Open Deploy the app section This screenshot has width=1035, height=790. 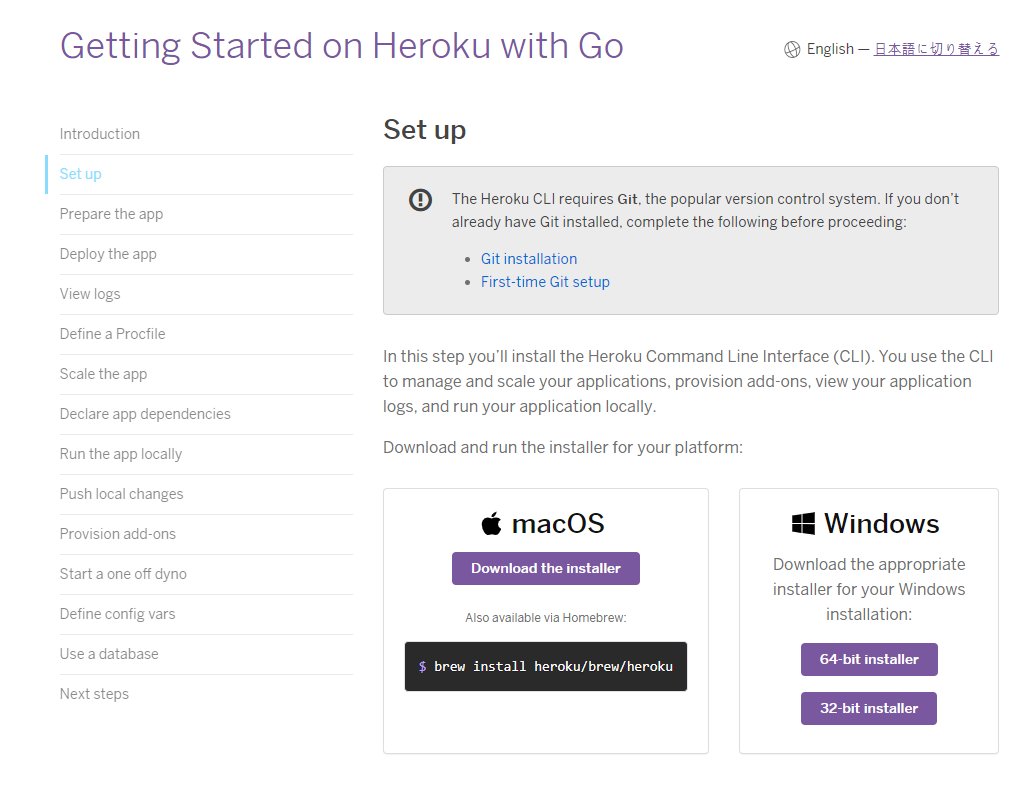(x=108, y=254)
